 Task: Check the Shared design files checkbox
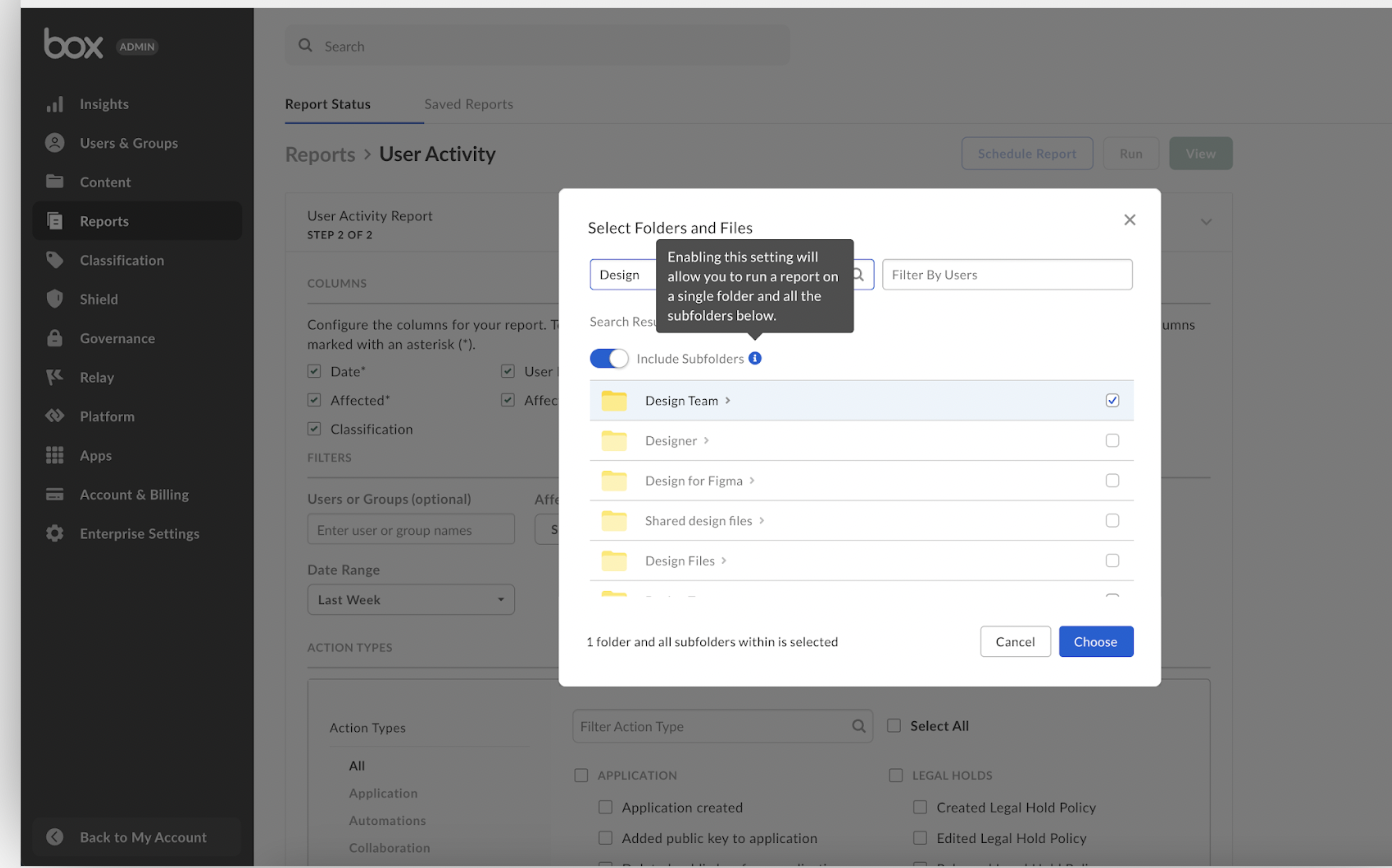click(1112, 521)
